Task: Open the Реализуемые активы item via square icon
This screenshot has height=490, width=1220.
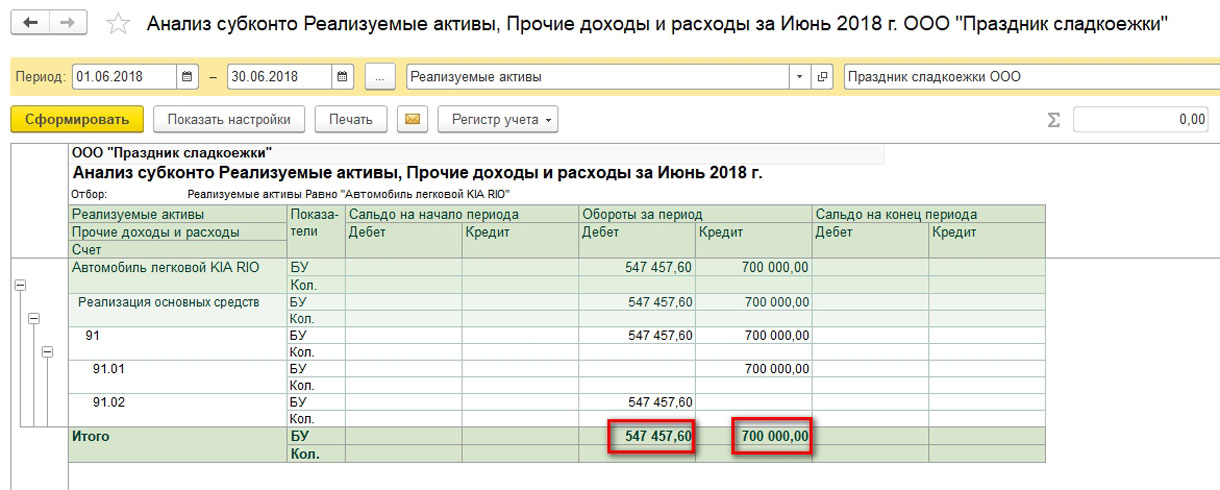Action: (824, 76)
